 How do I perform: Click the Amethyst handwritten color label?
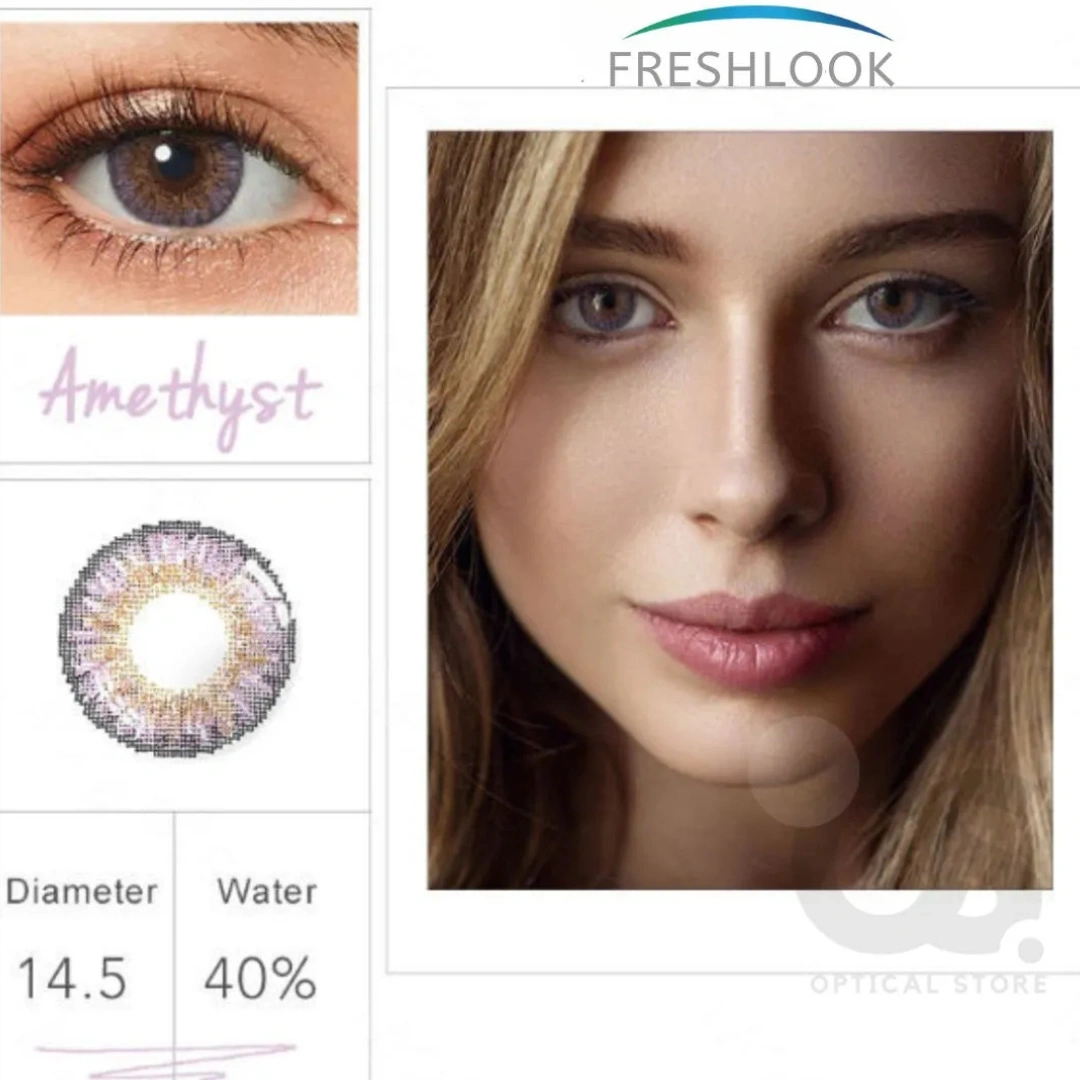tap(180, 396)
